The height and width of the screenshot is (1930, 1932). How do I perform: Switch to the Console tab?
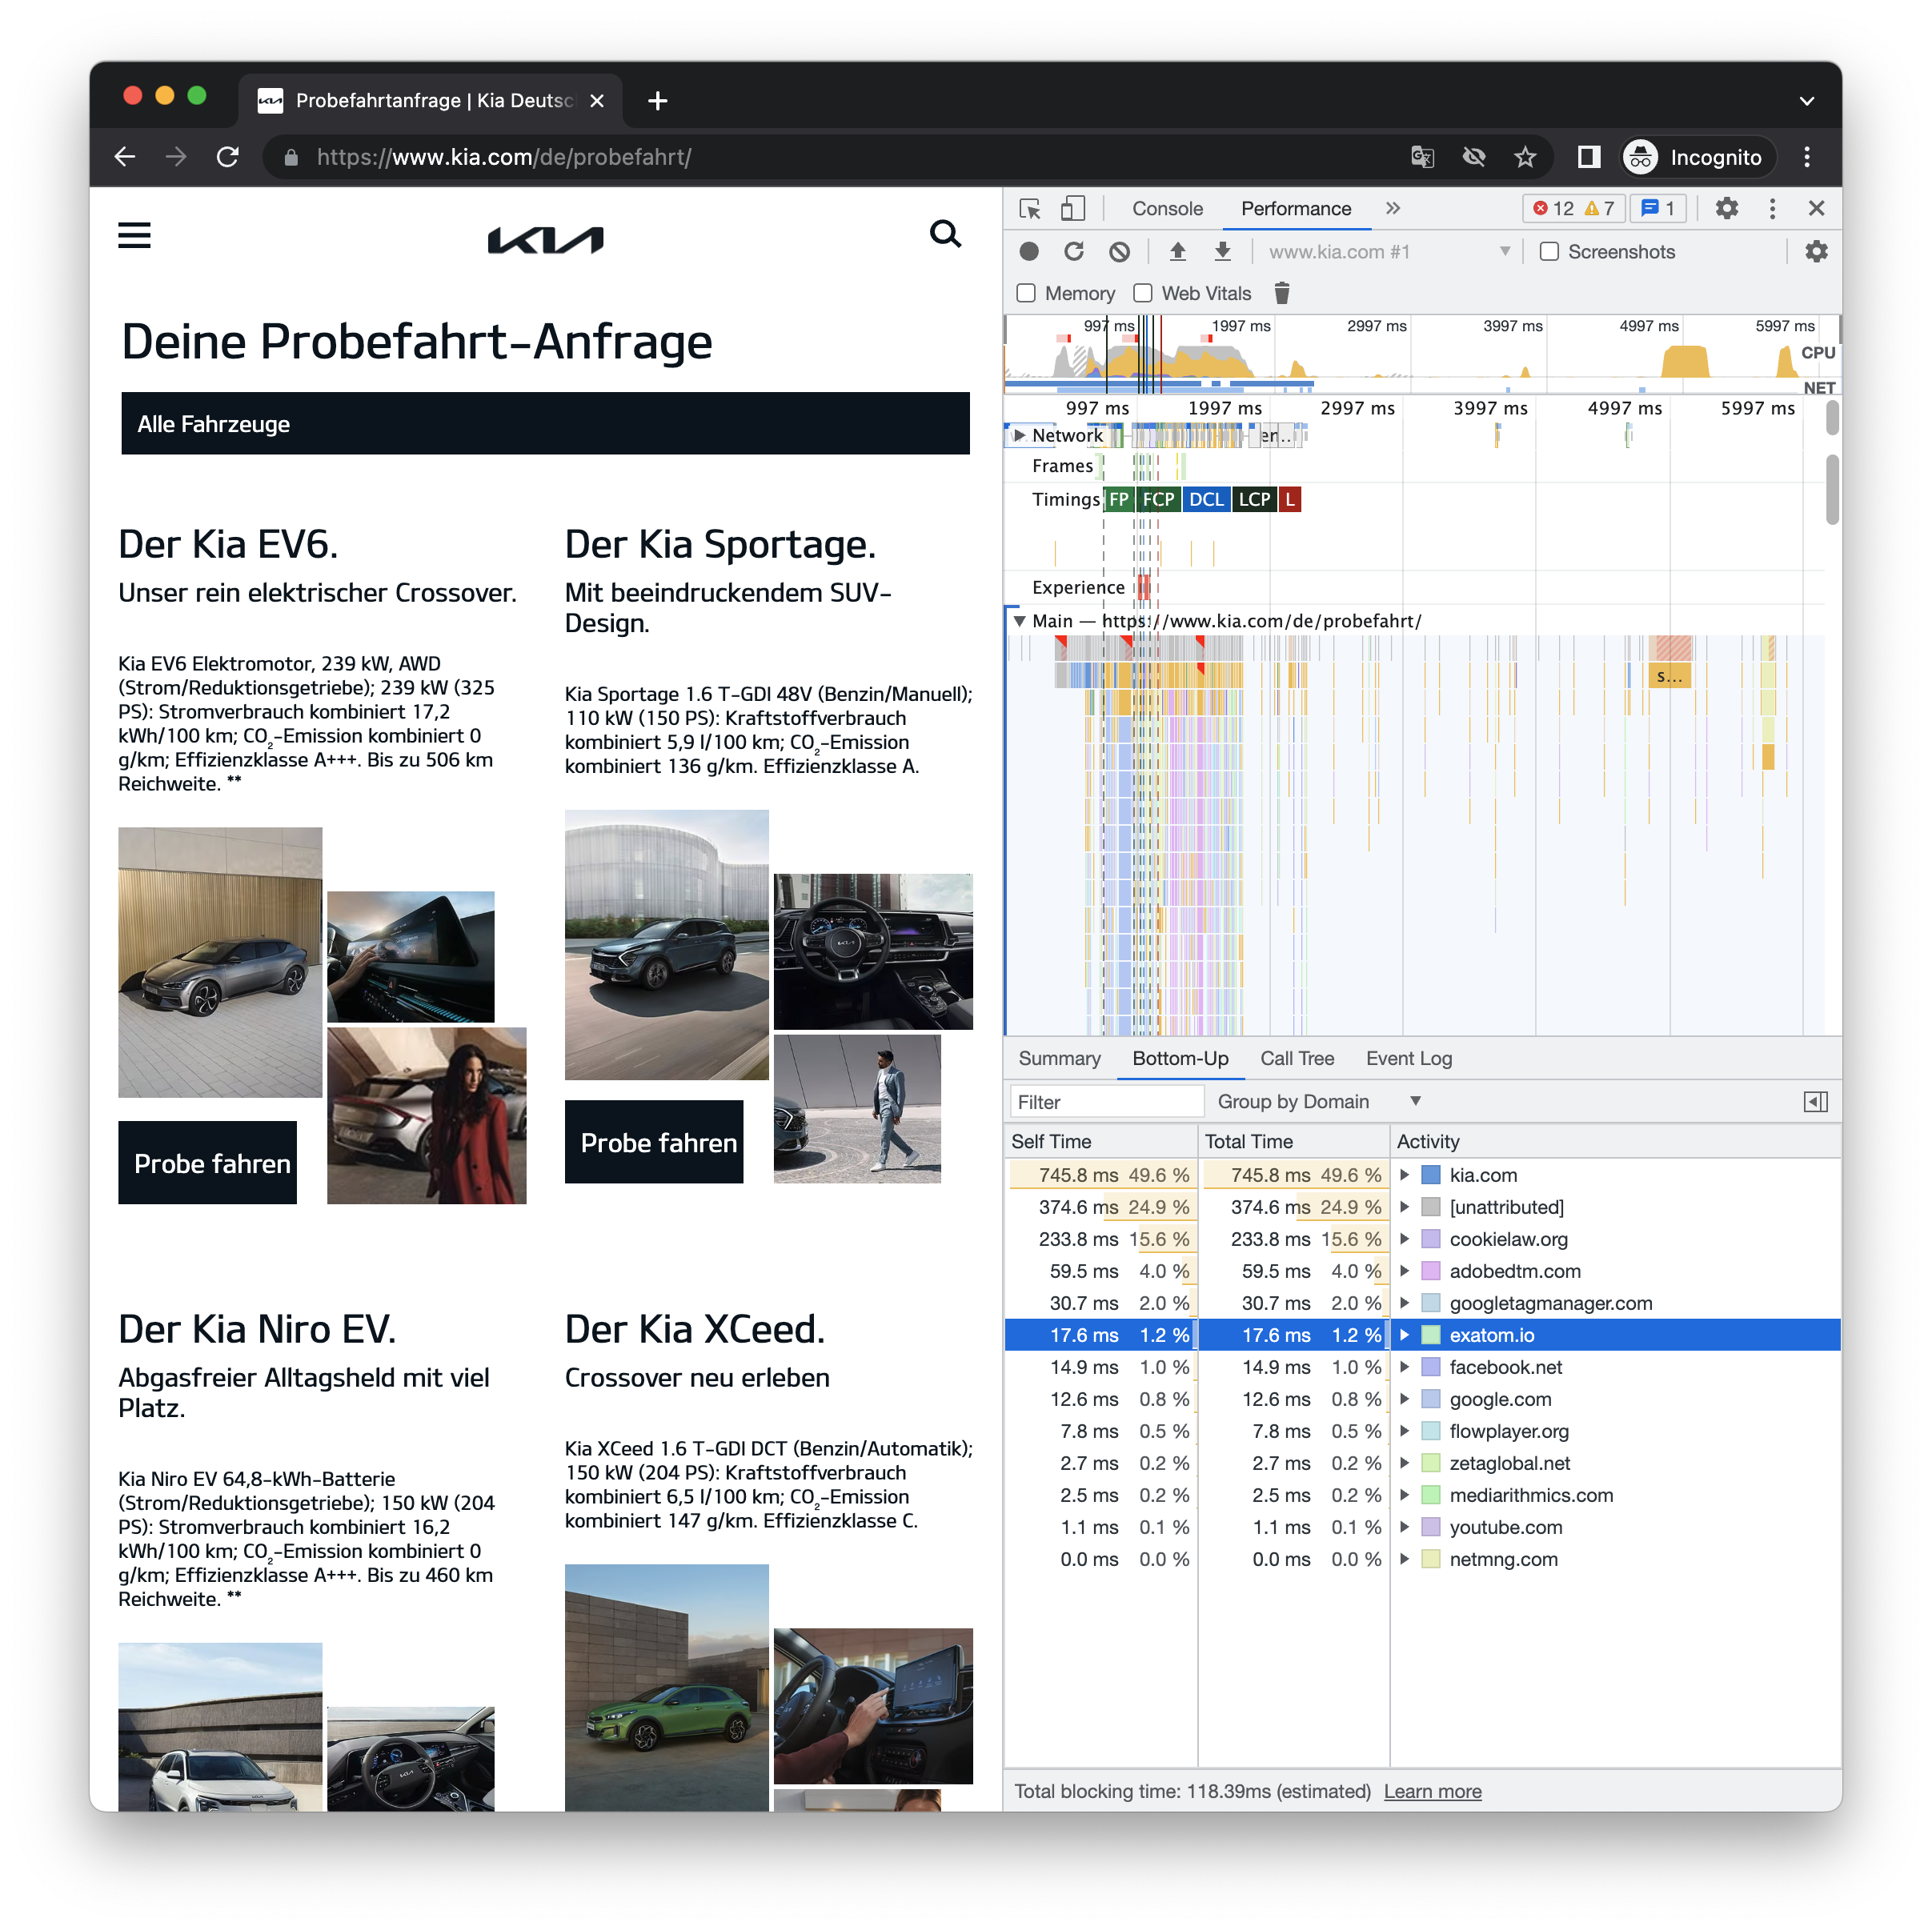[1167, 209]
